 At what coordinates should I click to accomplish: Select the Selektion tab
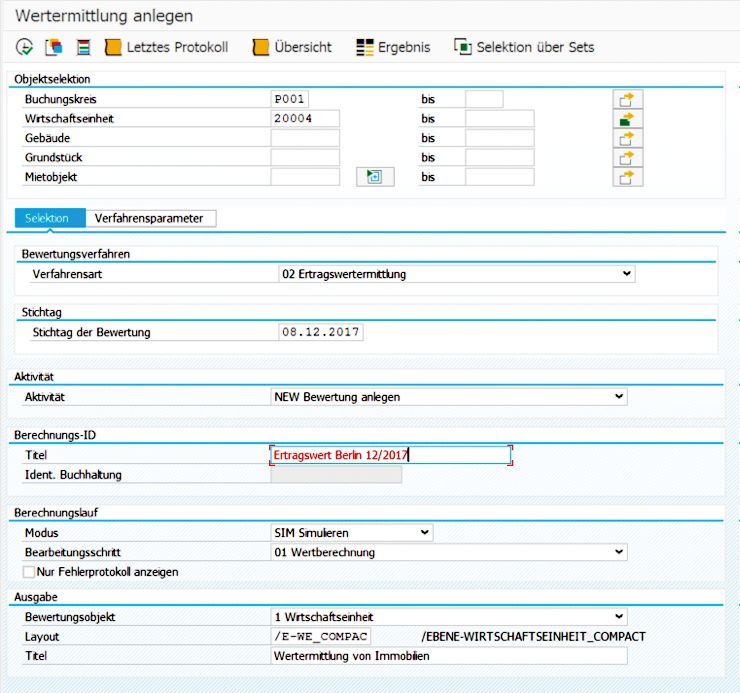tap(47, 218)
